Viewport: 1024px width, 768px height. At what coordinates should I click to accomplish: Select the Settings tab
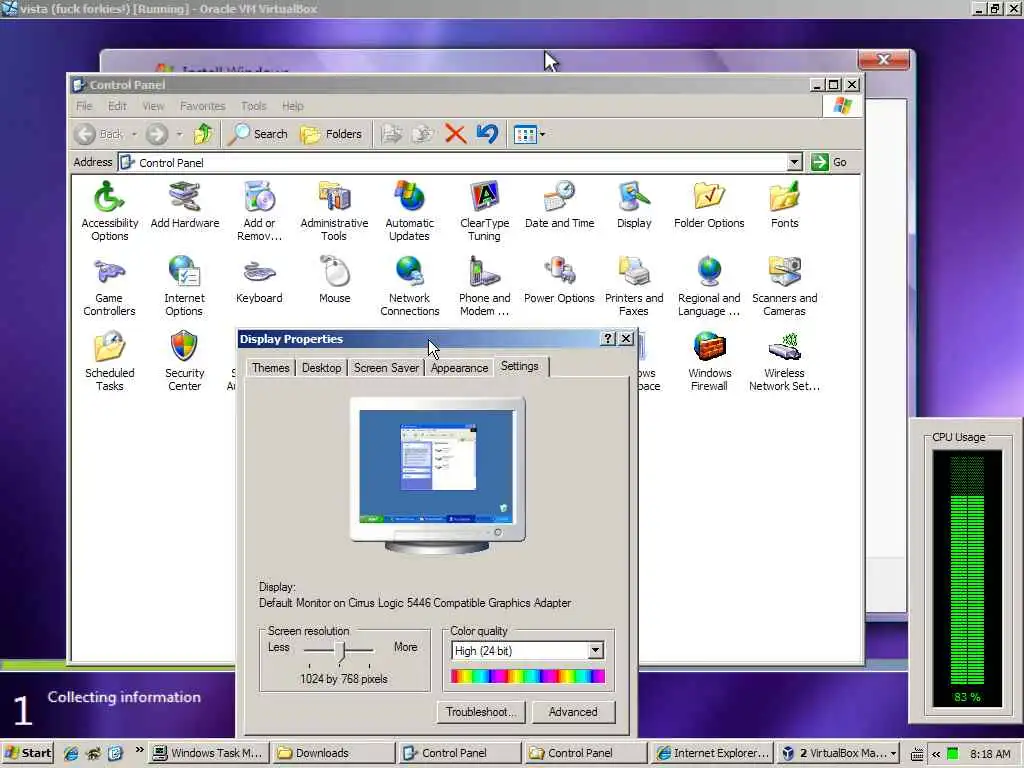click(x=520, y=366)
